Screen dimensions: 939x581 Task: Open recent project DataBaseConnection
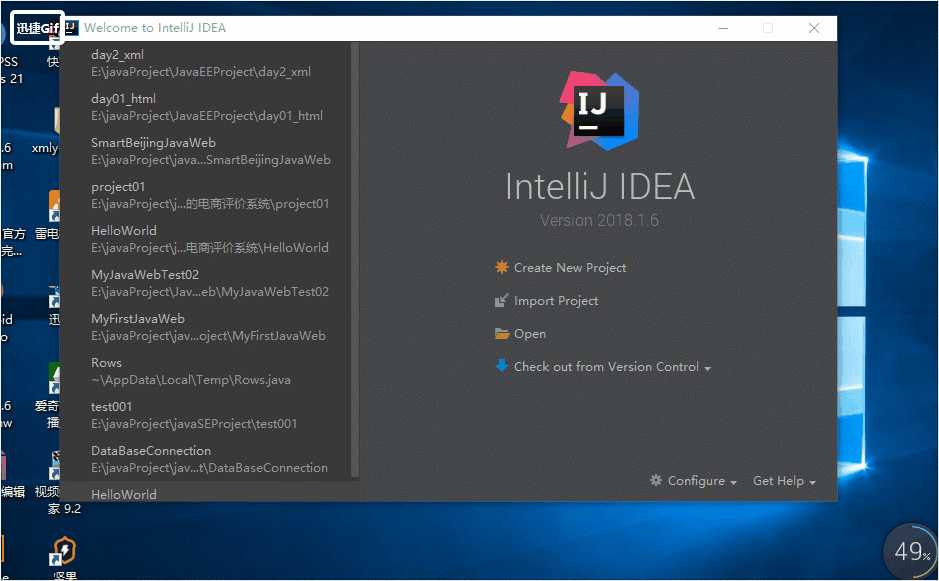click(x=204, y=459)
